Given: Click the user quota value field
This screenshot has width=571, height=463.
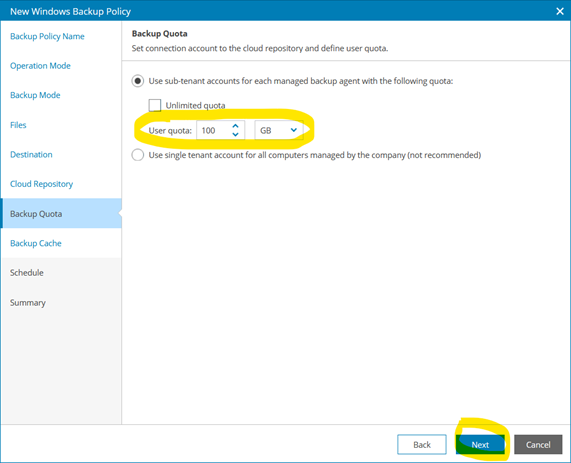Looking at the screenshot, I should tap(214, 130).
